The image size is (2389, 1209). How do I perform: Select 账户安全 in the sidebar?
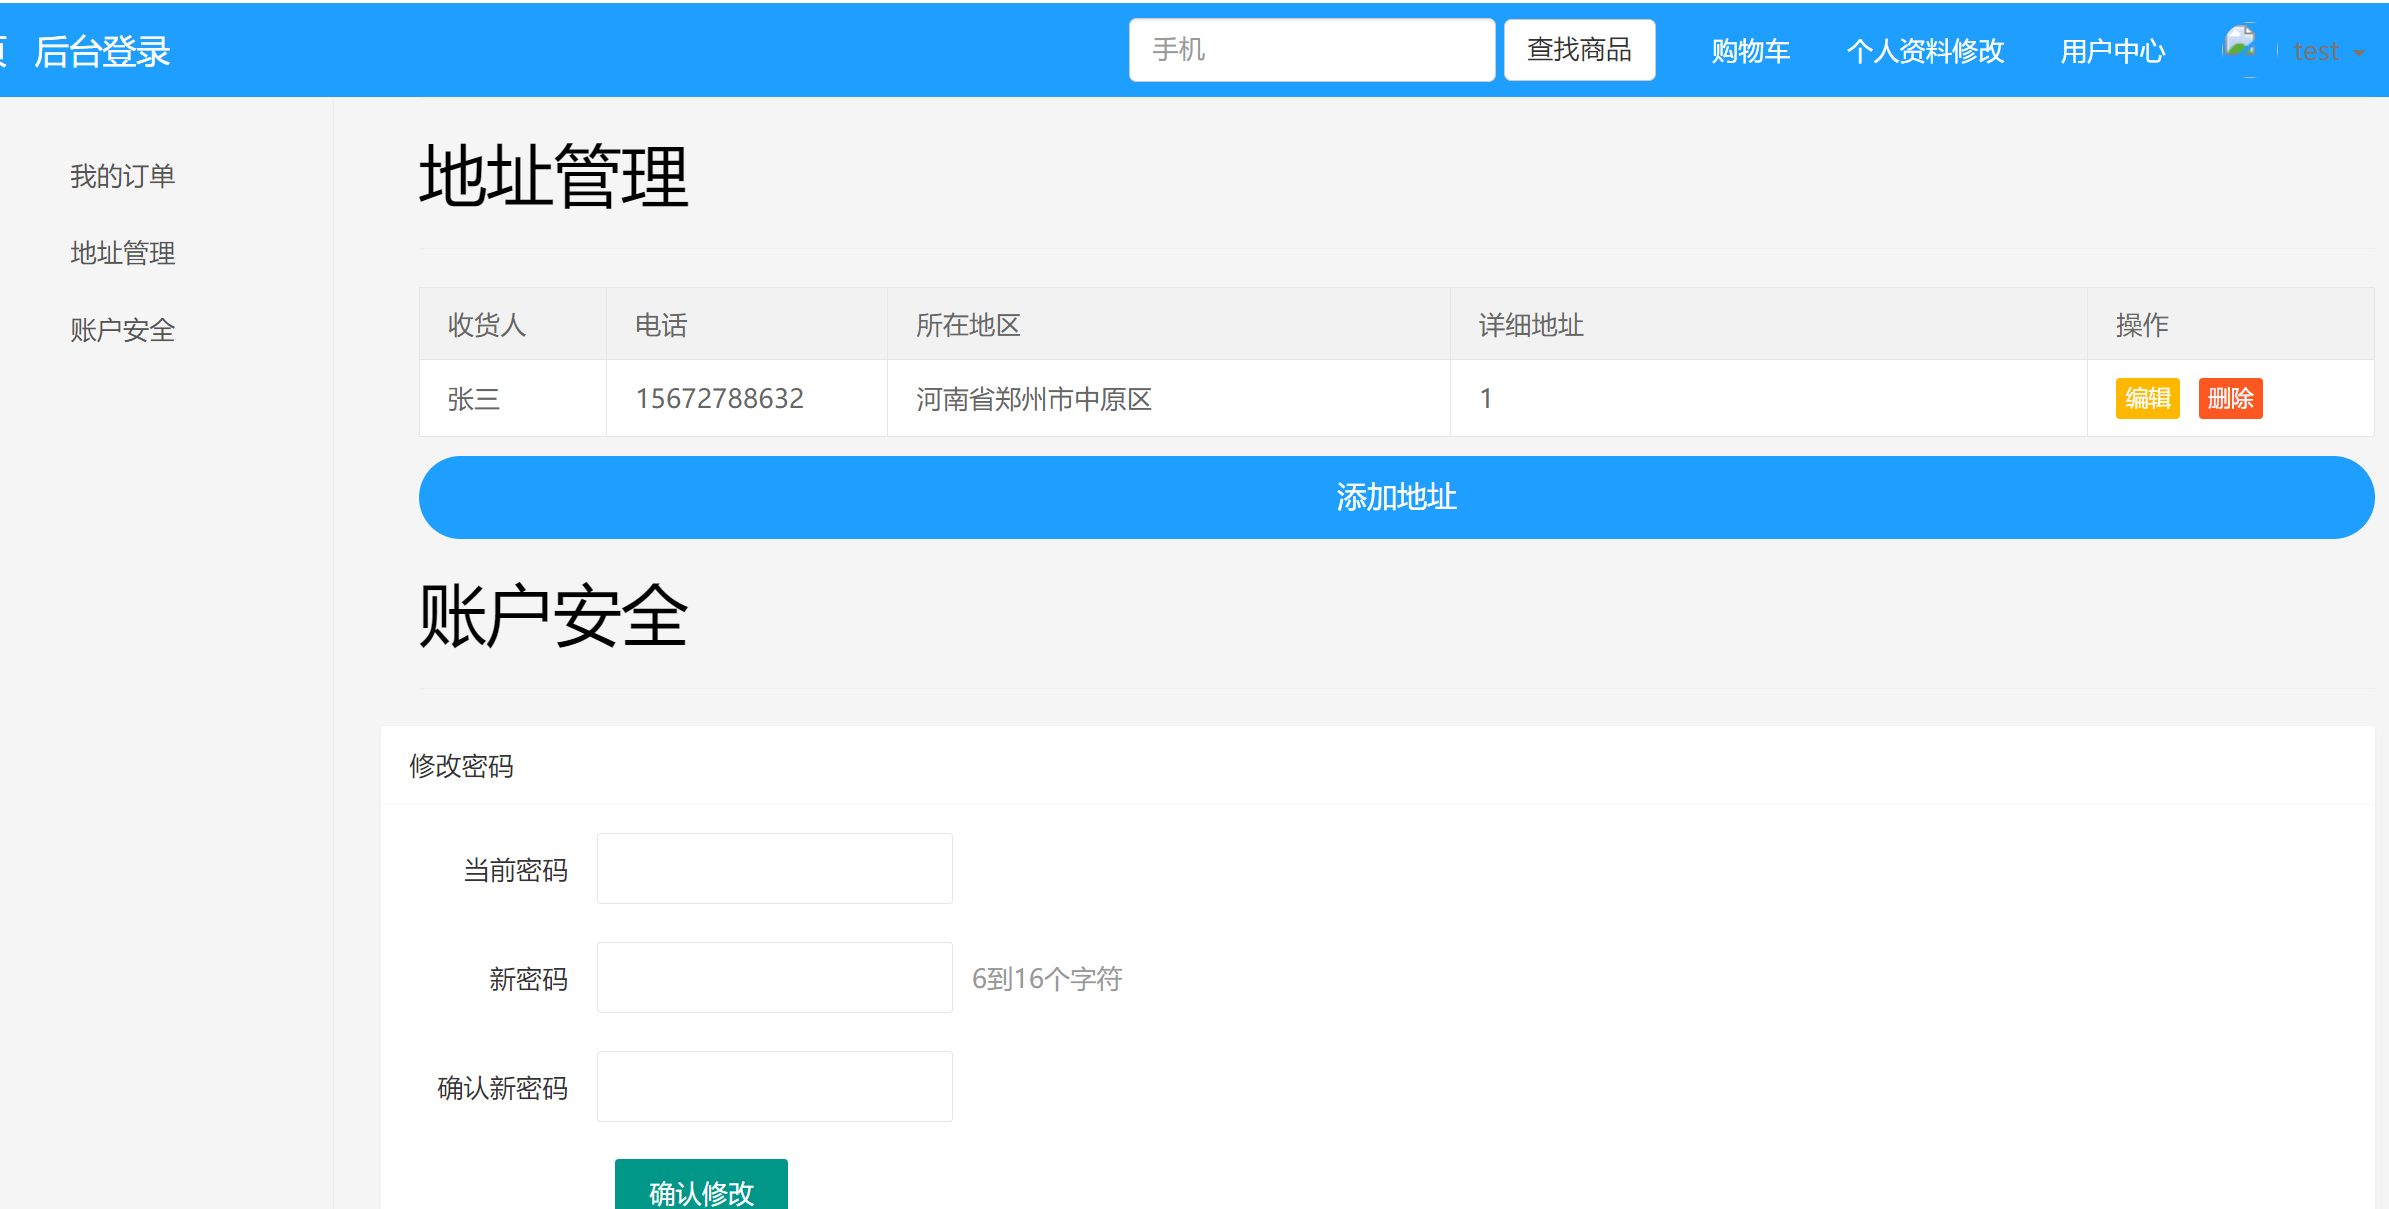click(122, 329)
